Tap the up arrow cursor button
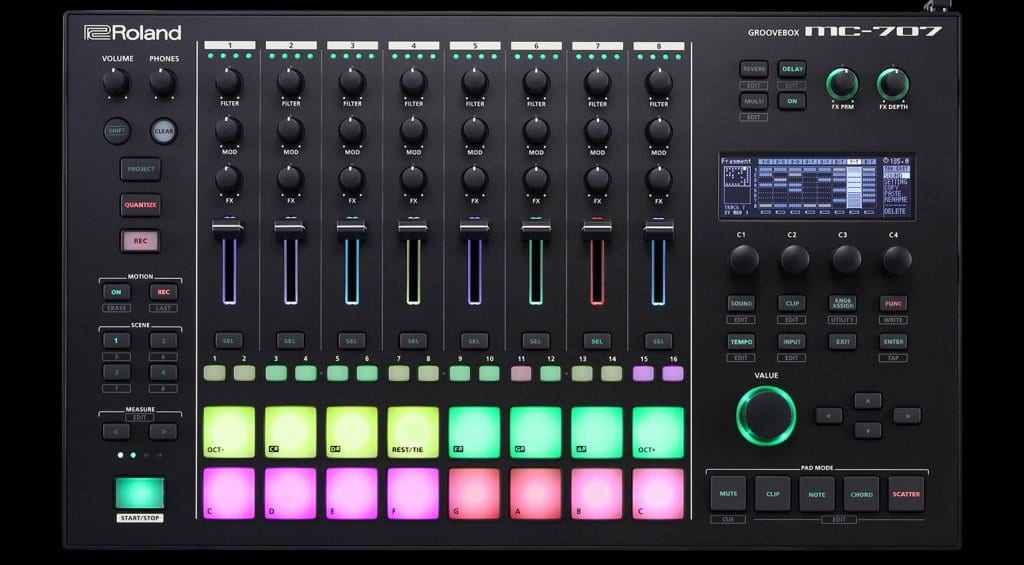1024x565 pixels. click(x=868, y=401)
